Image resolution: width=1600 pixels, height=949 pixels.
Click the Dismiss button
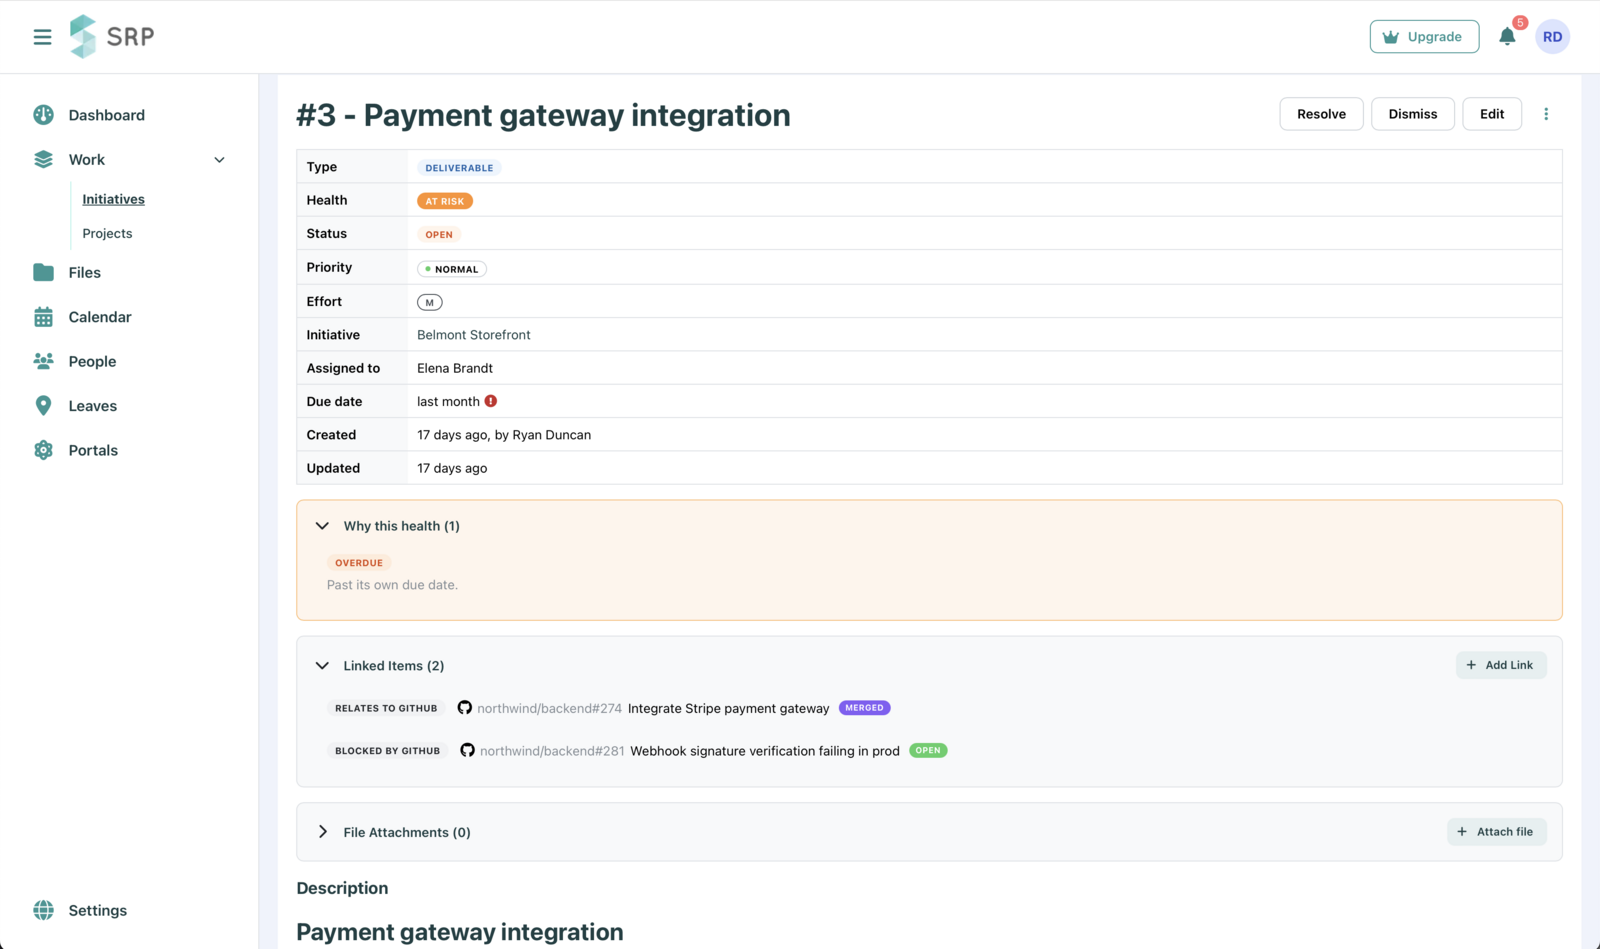point(1412,114)
